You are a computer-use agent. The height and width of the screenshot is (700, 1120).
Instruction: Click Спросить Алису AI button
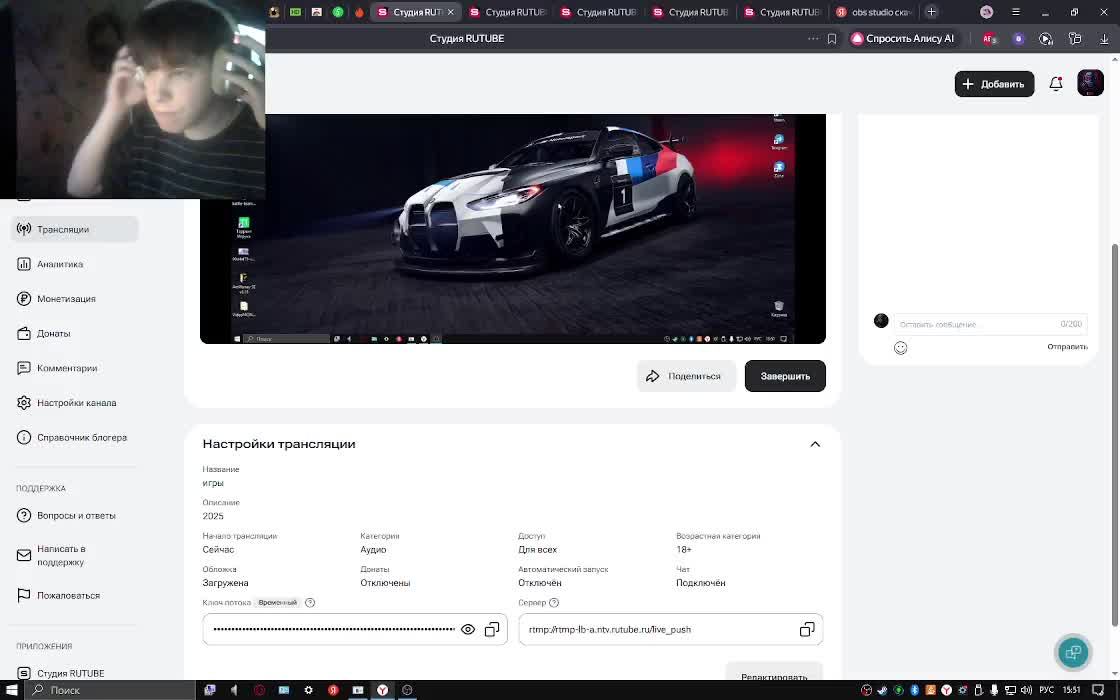coord(903,39)
